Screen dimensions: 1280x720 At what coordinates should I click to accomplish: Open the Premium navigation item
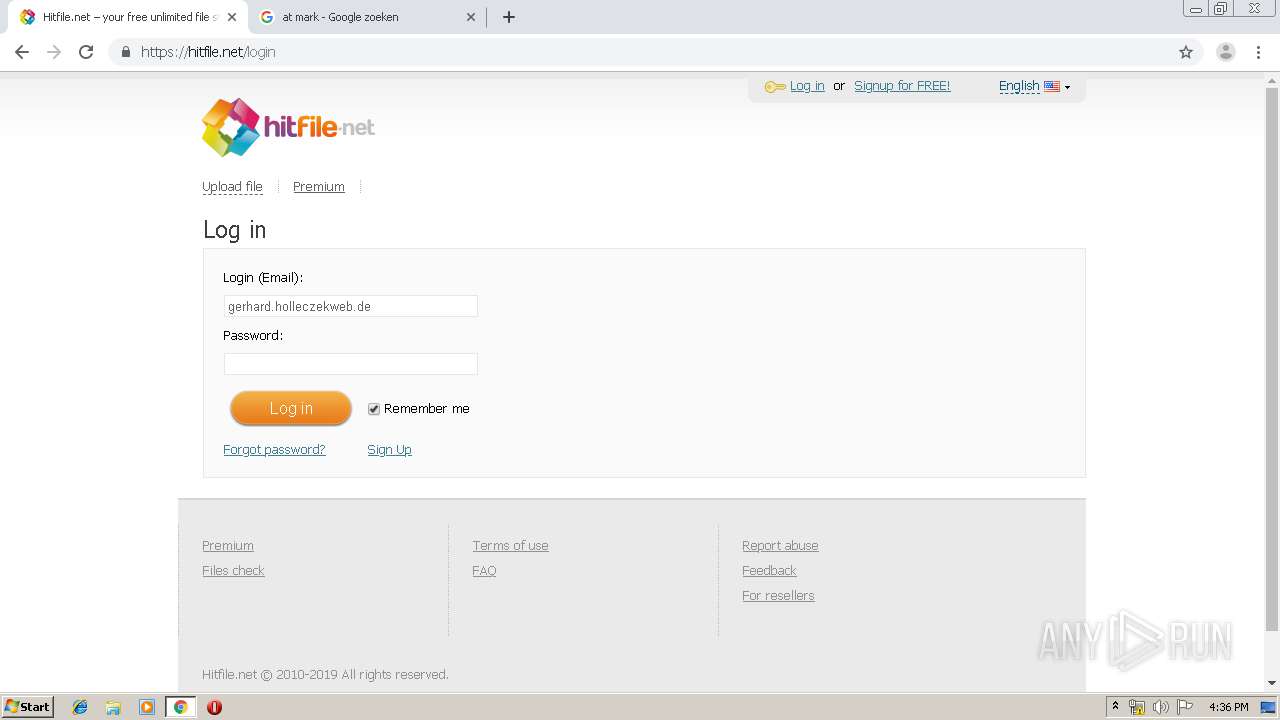pyautogui.click(x=319, y=187)
